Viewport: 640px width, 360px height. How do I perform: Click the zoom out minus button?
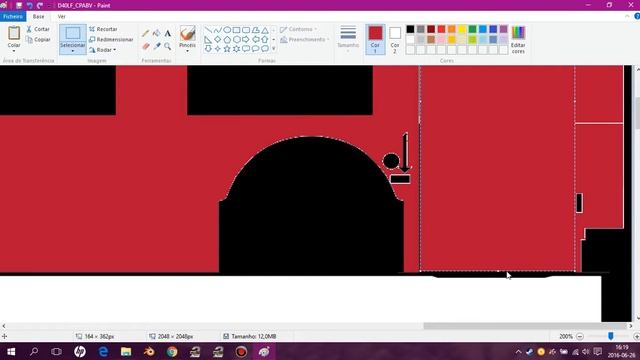point(580,336)
